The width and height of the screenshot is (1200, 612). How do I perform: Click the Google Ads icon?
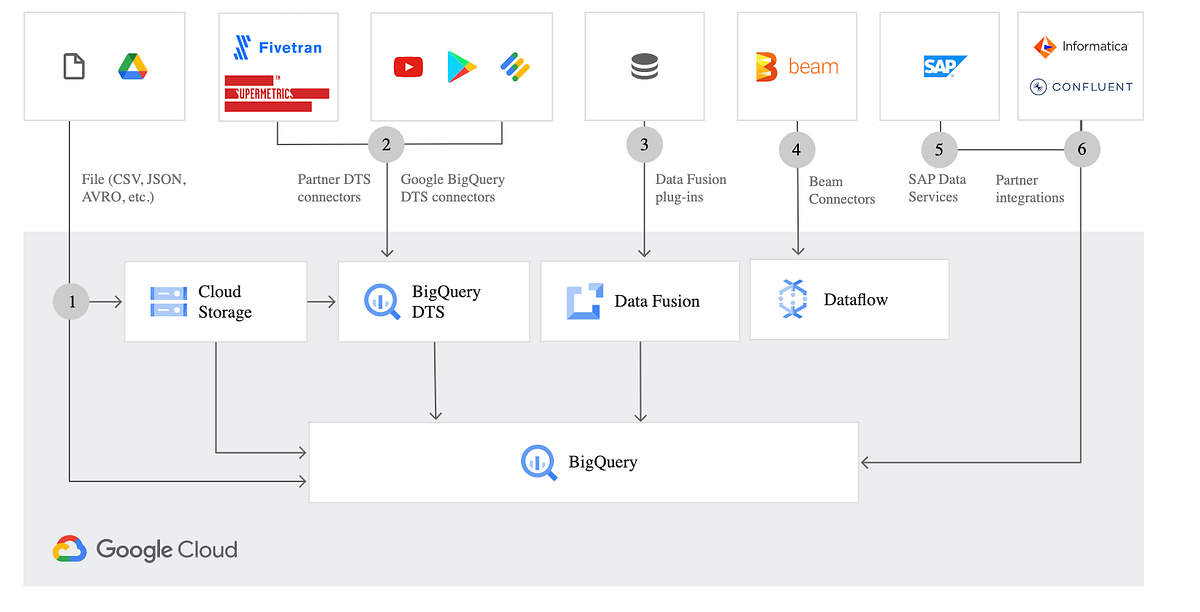pos(516,67)
